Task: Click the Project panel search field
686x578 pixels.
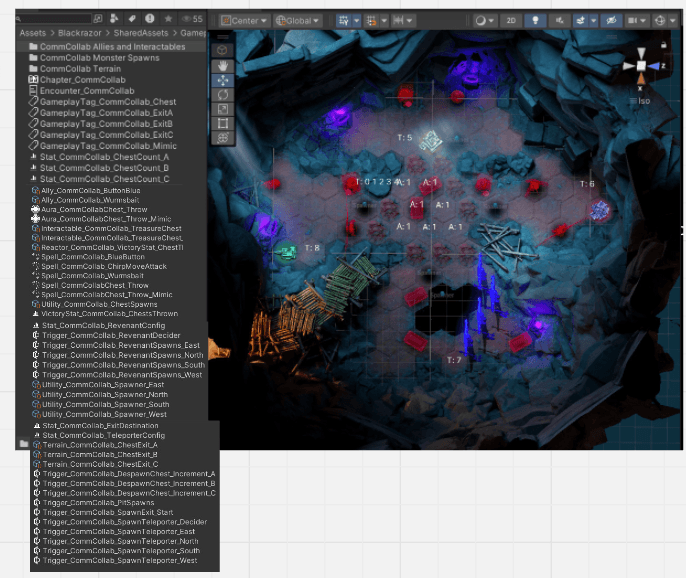Action: click(x=56, y=19)
